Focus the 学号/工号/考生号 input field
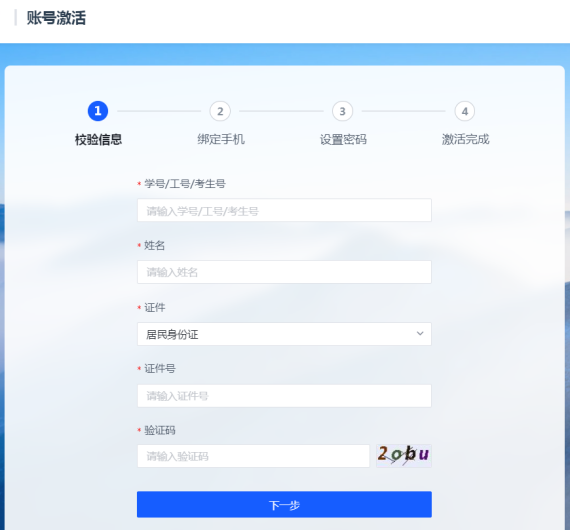Viewport: 570px width, 531px height. (x=284, y=210)
